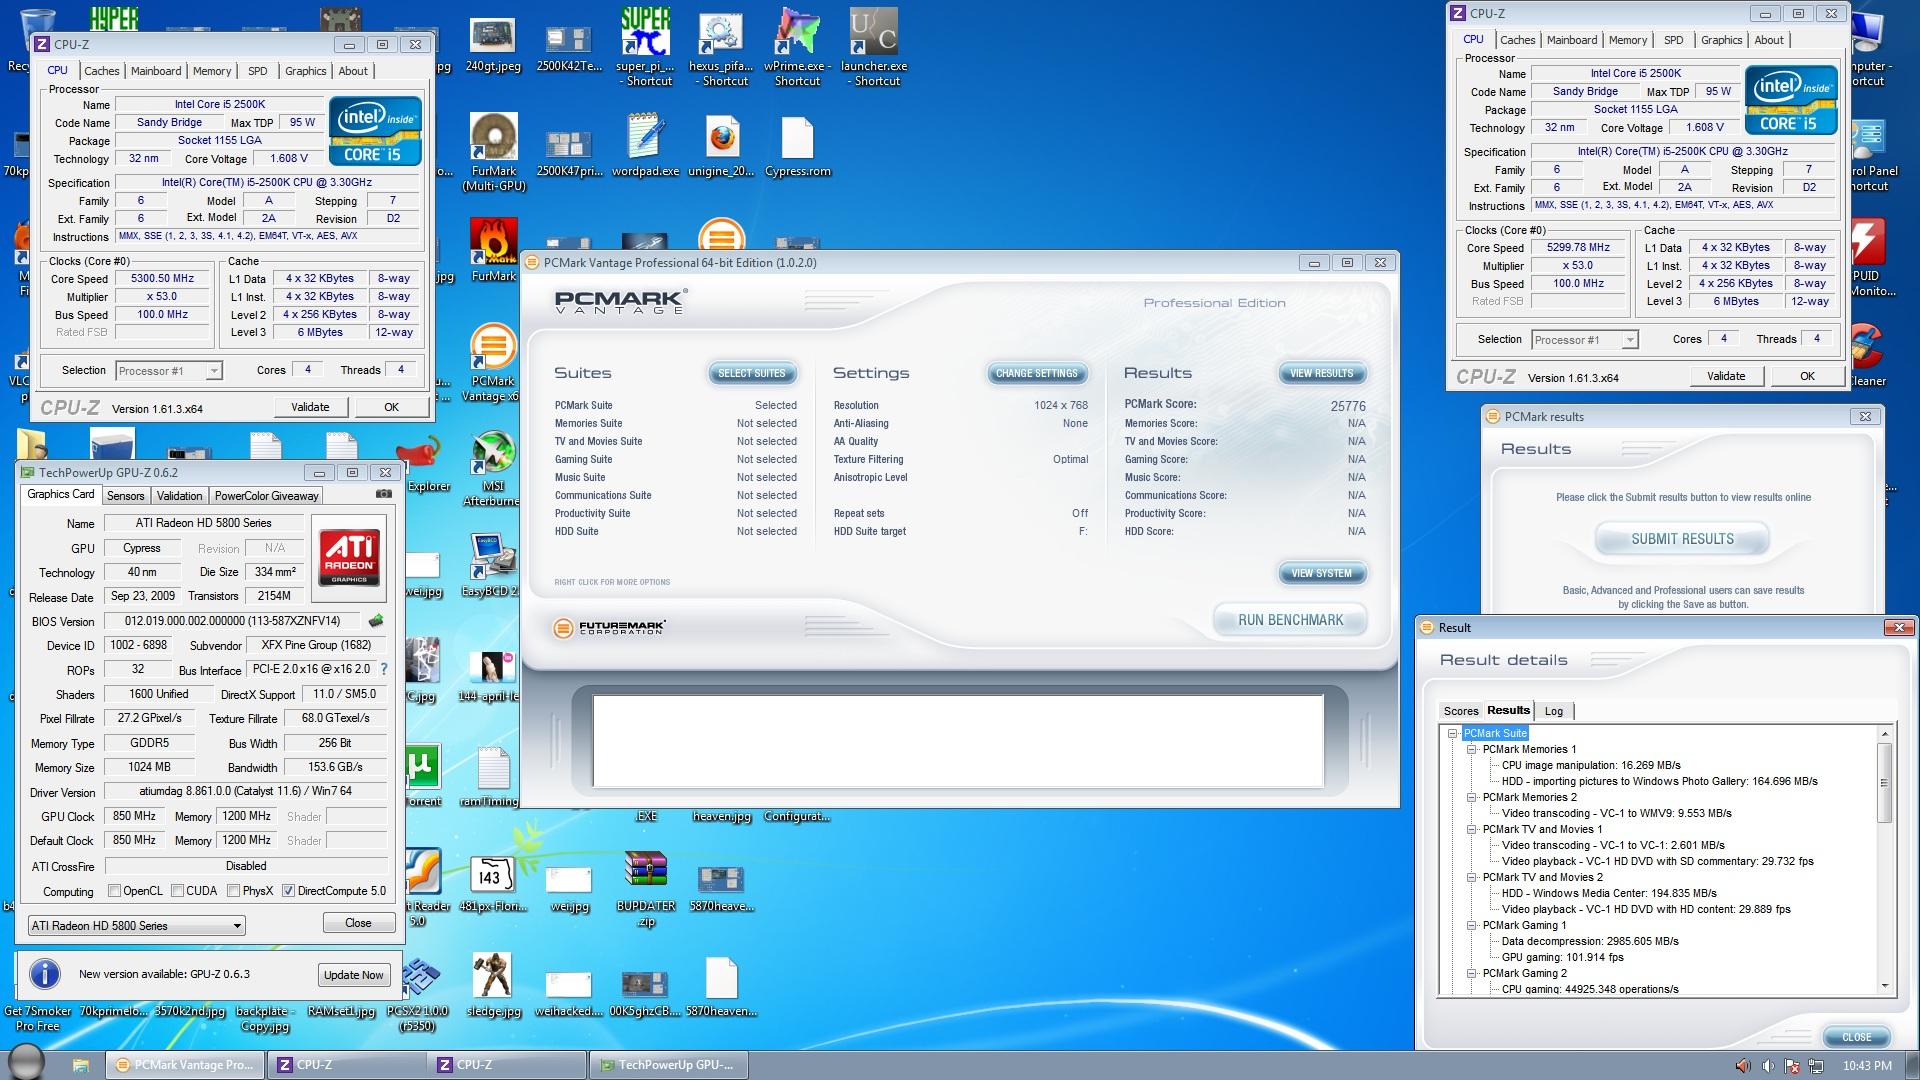Open the 240gt.jpeg desktop icon
The image size is (1920, 1080).
click(x=494, y=47)
